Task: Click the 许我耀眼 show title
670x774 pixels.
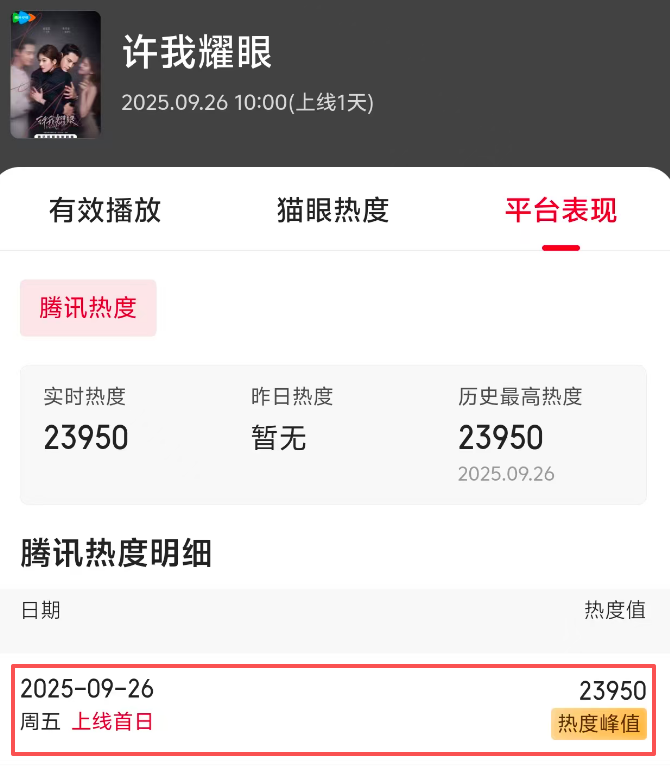Action: (x=197, y=52)
